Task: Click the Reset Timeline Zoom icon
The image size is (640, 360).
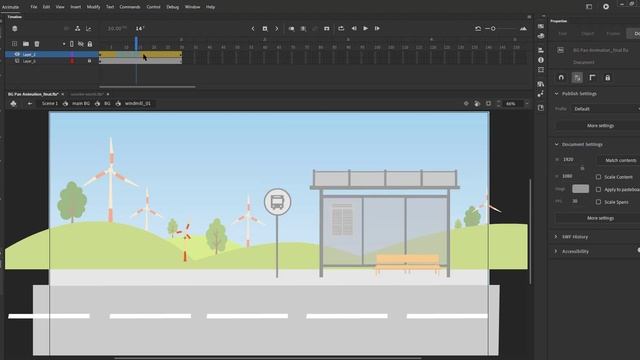Action: (478, 29)
